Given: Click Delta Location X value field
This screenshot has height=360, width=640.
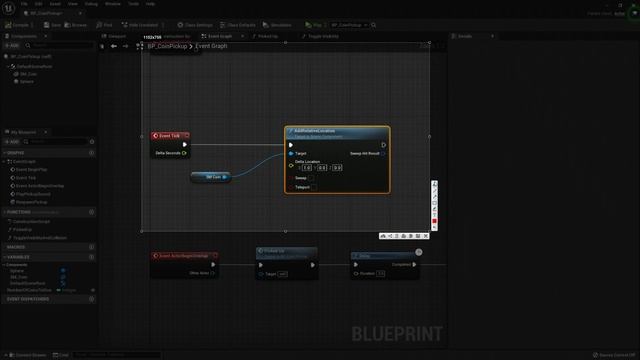Looking at the screenshot, I should point(307,168).
